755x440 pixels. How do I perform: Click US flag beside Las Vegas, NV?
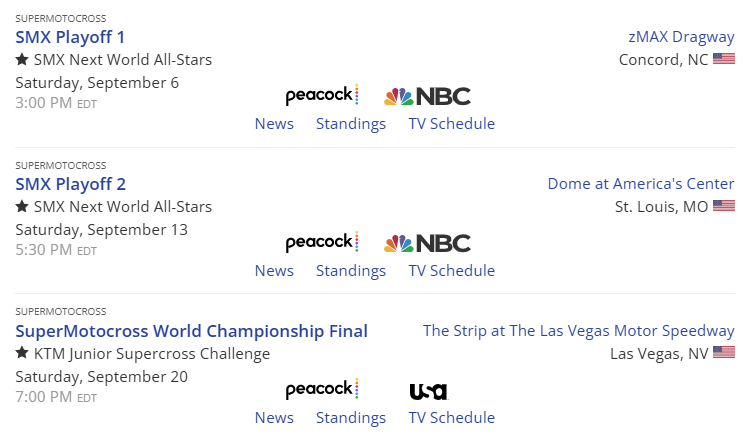tap(724, 353)
